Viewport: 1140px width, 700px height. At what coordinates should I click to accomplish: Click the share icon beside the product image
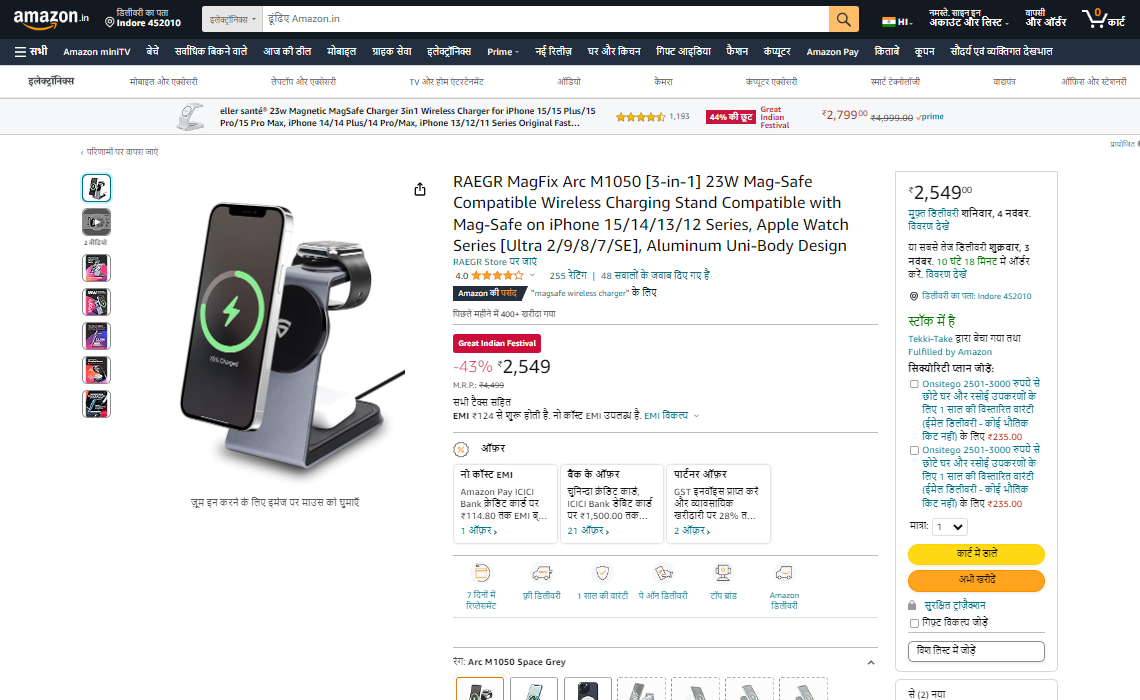click(x=420, y=190)
